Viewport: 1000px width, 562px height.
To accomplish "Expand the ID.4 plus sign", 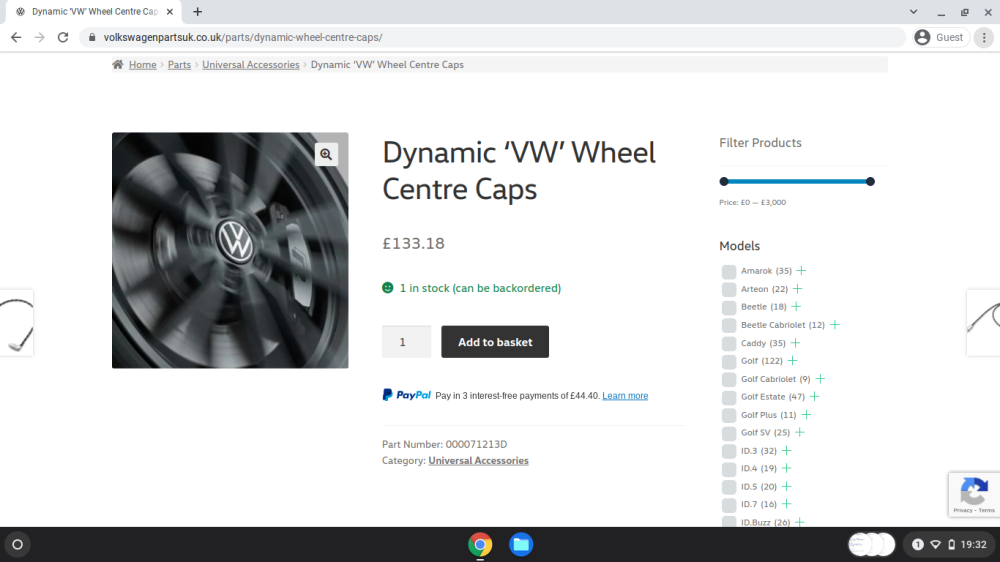I will click(786, 468).
